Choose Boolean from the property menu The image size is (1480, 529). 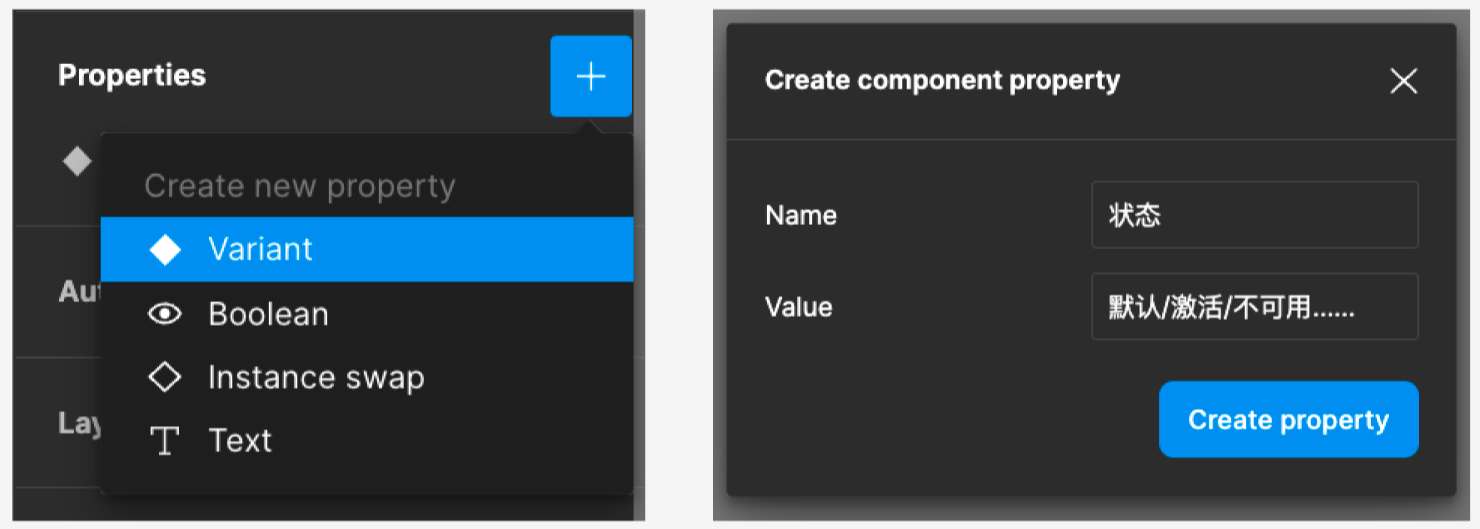point(268,314)
